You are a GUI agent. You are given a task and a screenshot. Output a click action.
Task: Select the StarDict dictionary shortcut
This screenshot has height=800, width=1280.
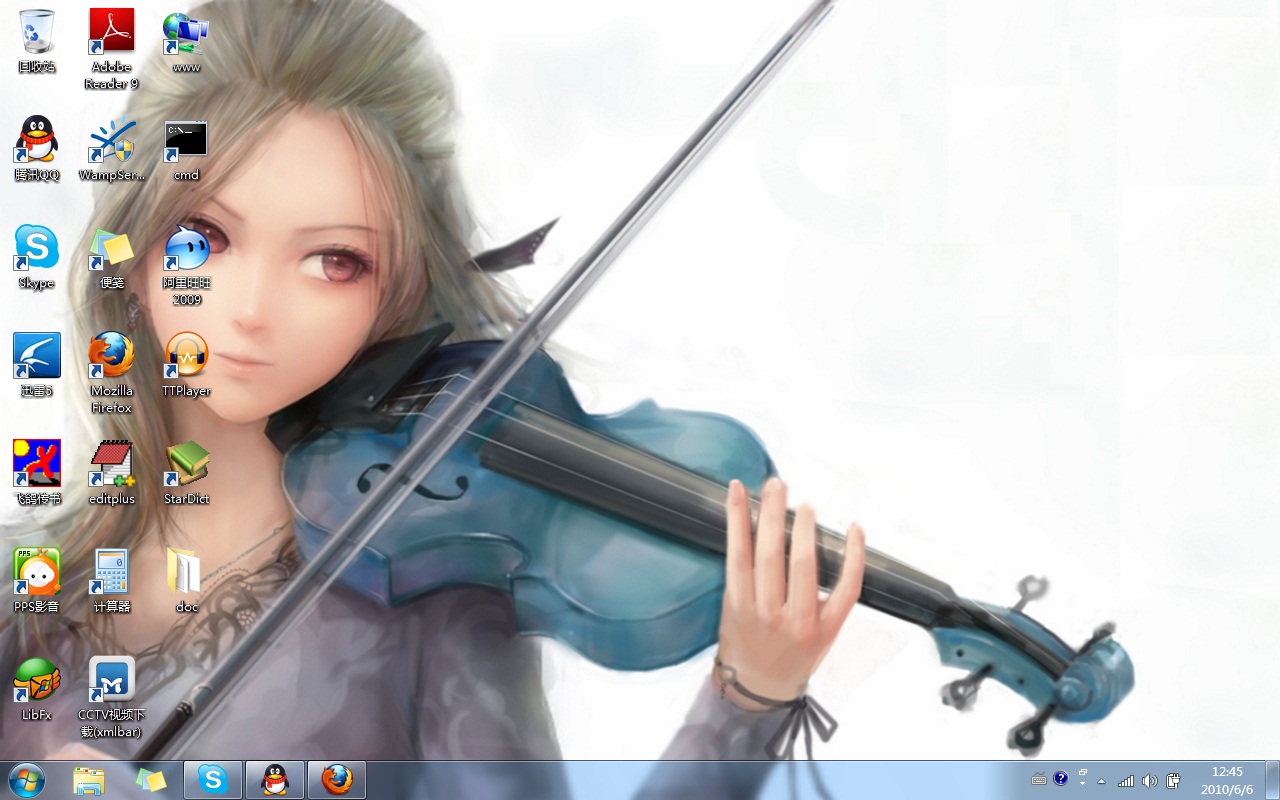(x=186, y=472)
